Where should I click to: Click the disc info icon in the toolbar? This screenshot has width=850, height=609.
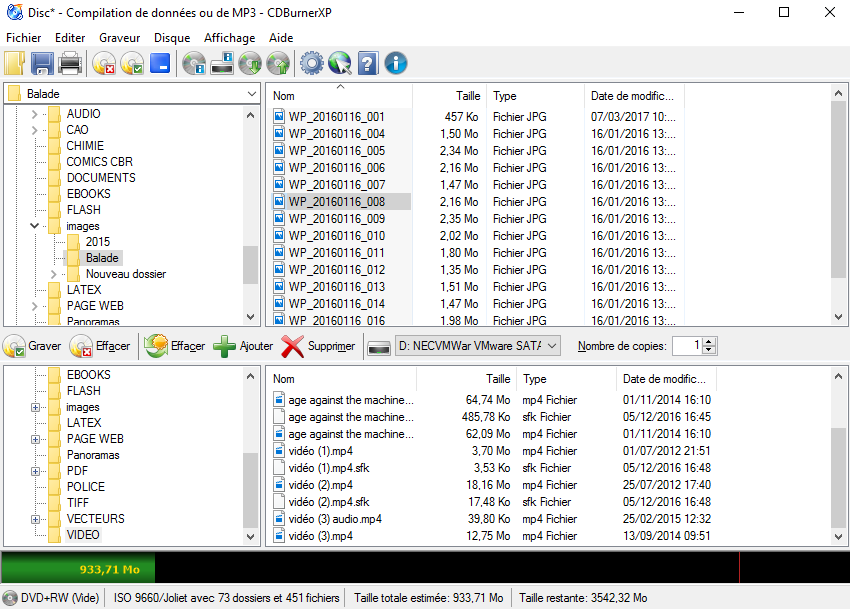pyautogui.click(x=194, y=63)
